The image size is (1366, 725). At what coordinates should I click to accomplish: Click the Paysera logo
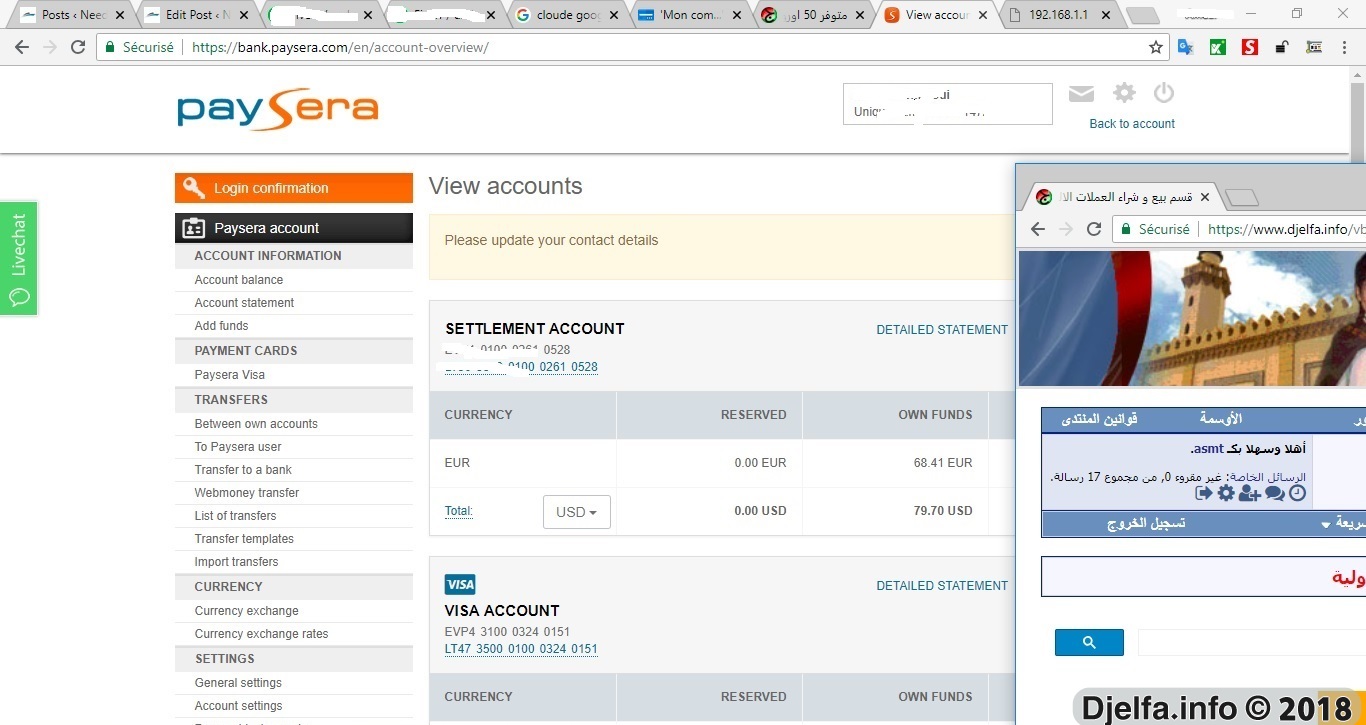click(x=277, y=110)
